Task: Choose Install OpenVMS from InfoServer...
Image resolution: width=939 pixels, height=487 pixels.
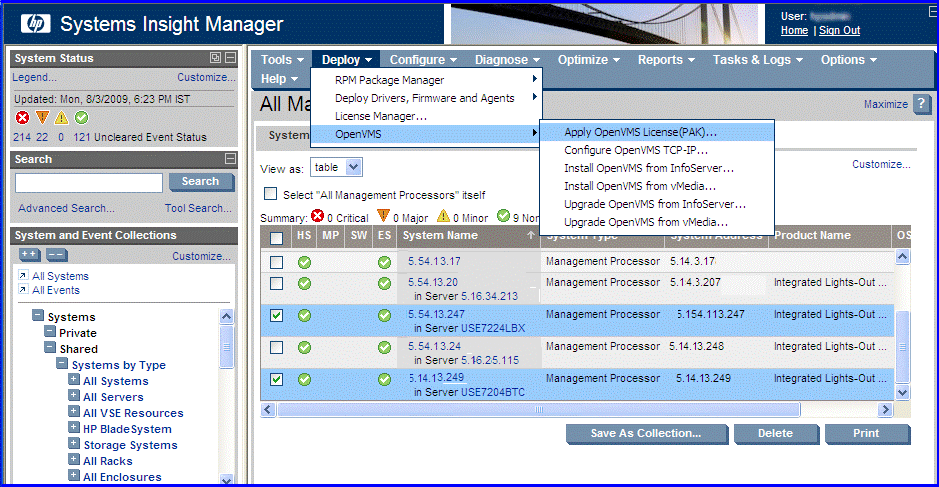Action: (657, 168)
